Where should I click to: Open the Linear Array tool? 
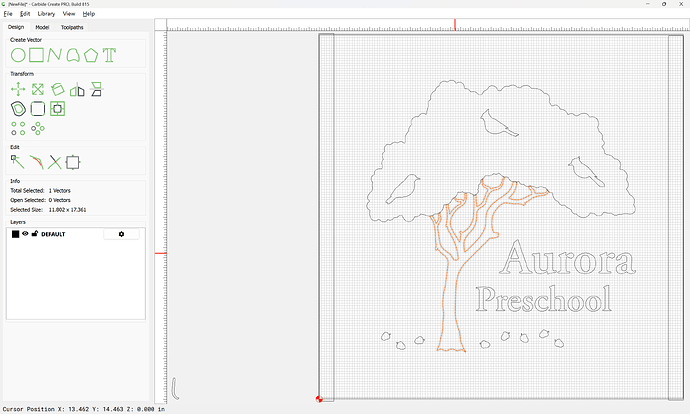[x=18, y=128]
